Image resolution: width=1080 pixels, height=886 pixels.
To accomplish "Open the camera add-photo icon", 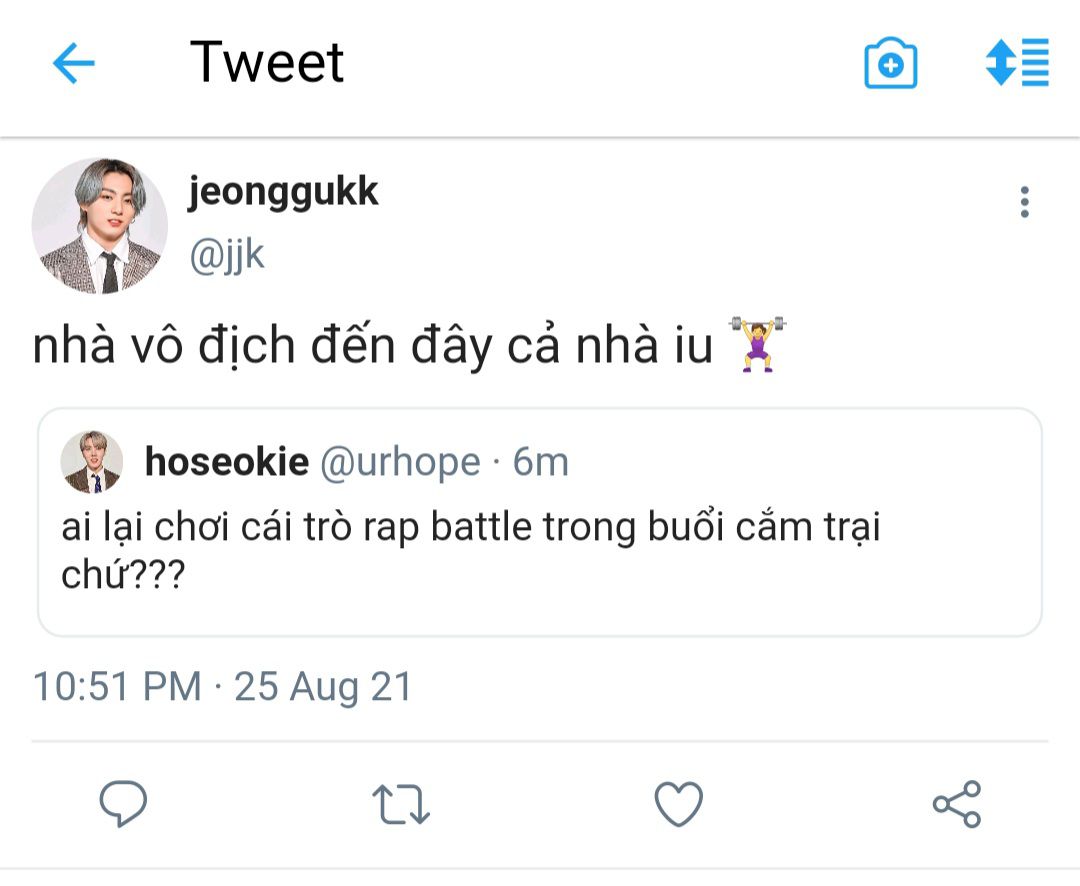I will [x=890, y=65].
